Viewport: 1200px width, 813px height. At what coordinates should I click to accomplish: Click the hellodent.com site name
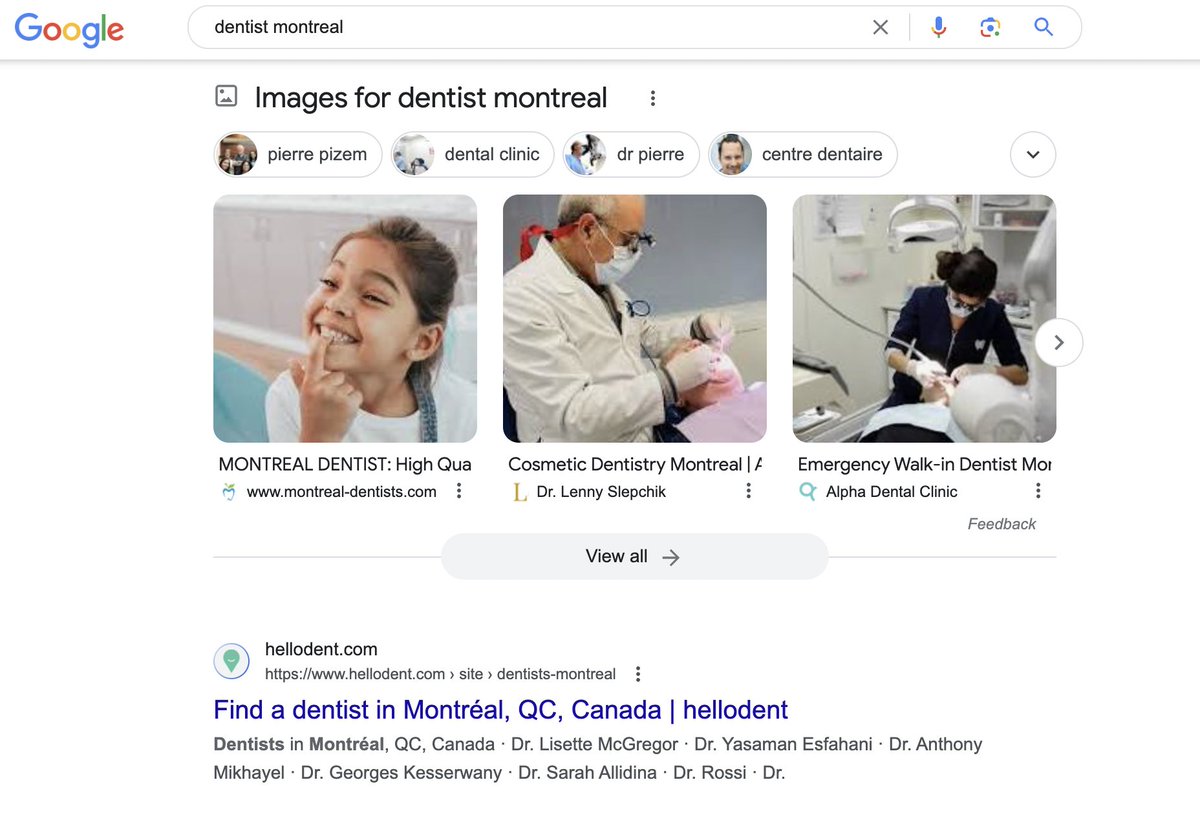coord(321,649)
